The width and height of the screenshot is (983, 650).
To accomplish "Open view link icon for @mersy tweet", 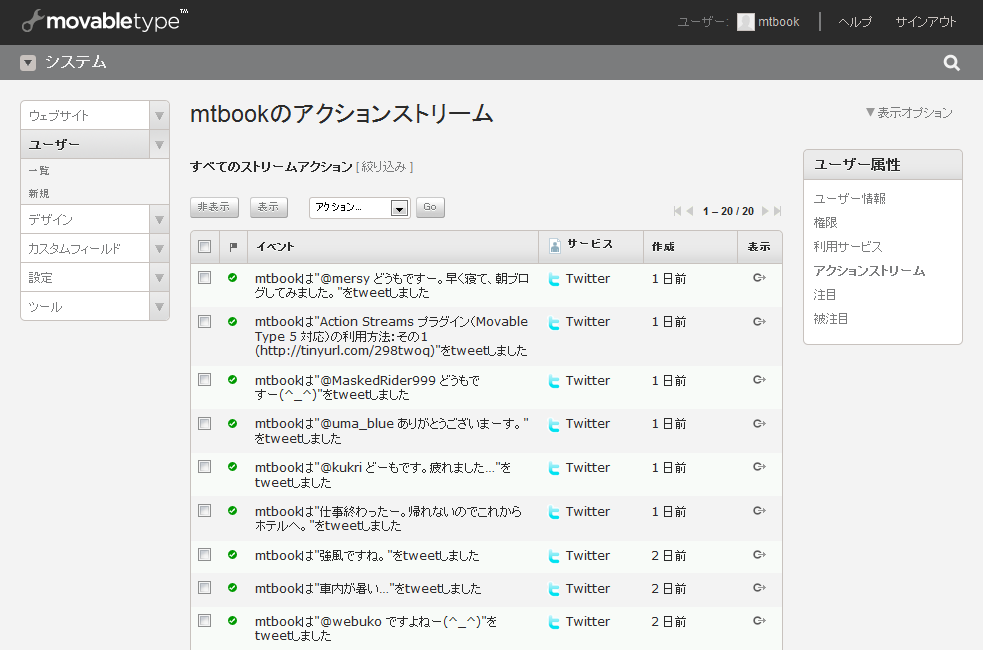I will click(759, 278).
